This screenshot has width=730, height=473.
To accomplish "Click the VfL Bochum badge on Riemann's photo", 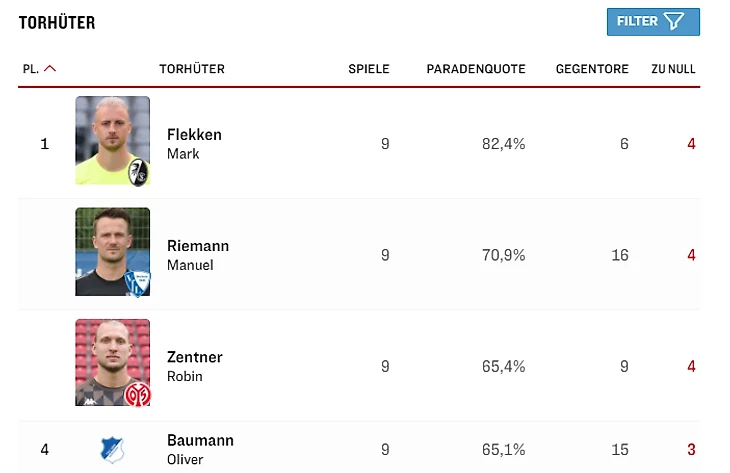I will click(x=138, y=283).
